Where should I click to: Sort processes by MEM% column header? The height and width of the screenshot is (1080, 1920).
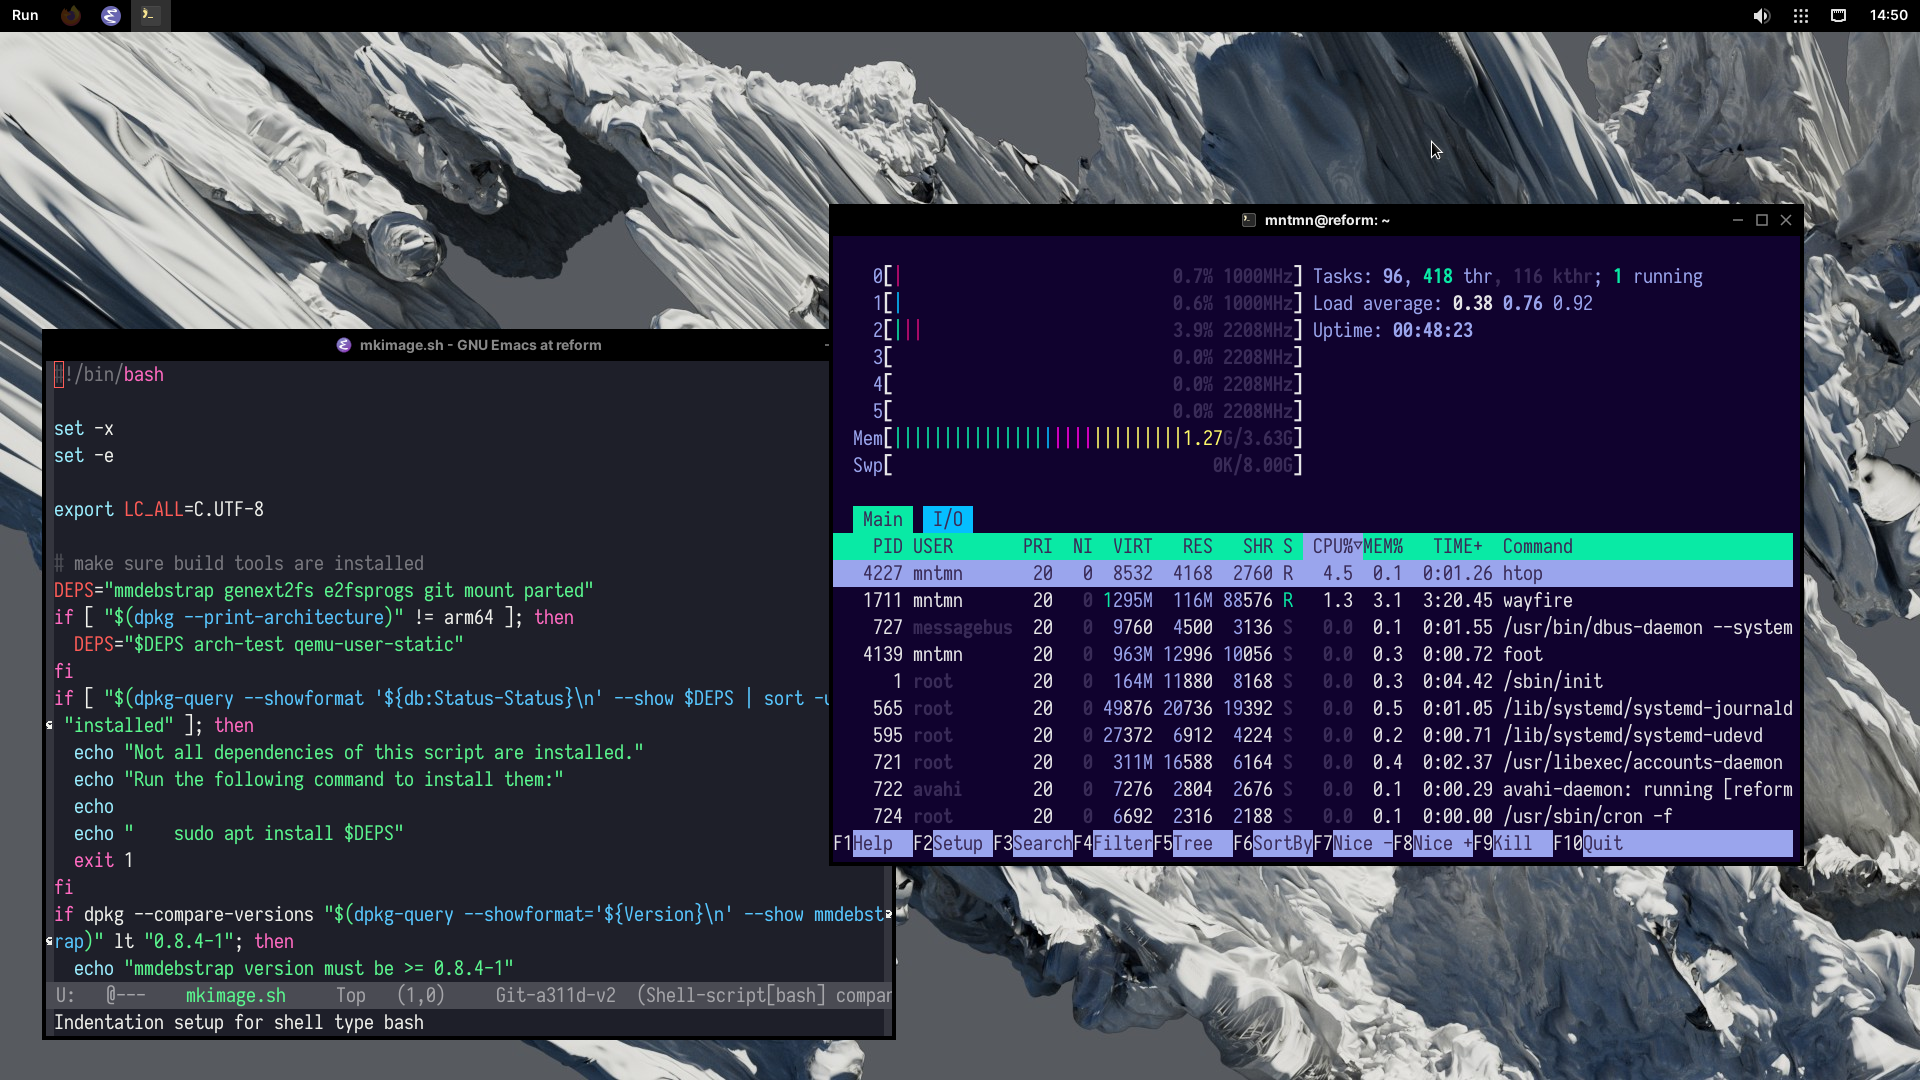click(1384, 546)
